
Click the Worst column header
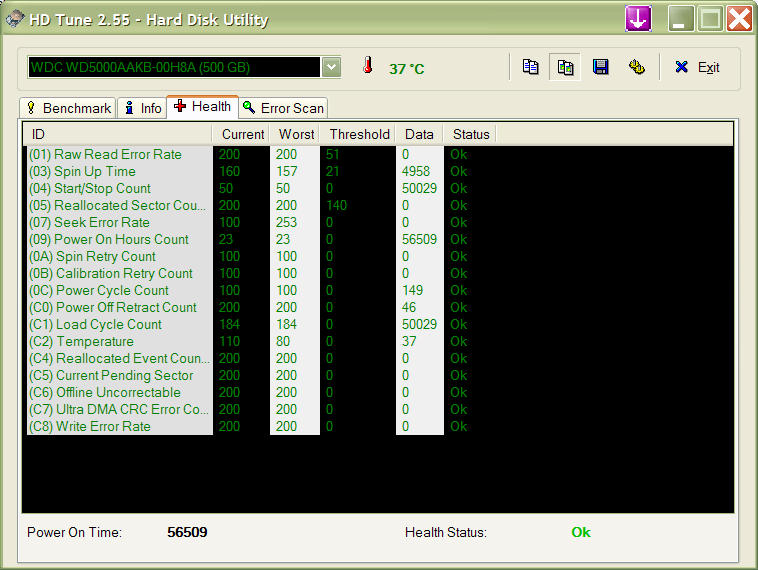pyautogui.click(x=295, y=134)
